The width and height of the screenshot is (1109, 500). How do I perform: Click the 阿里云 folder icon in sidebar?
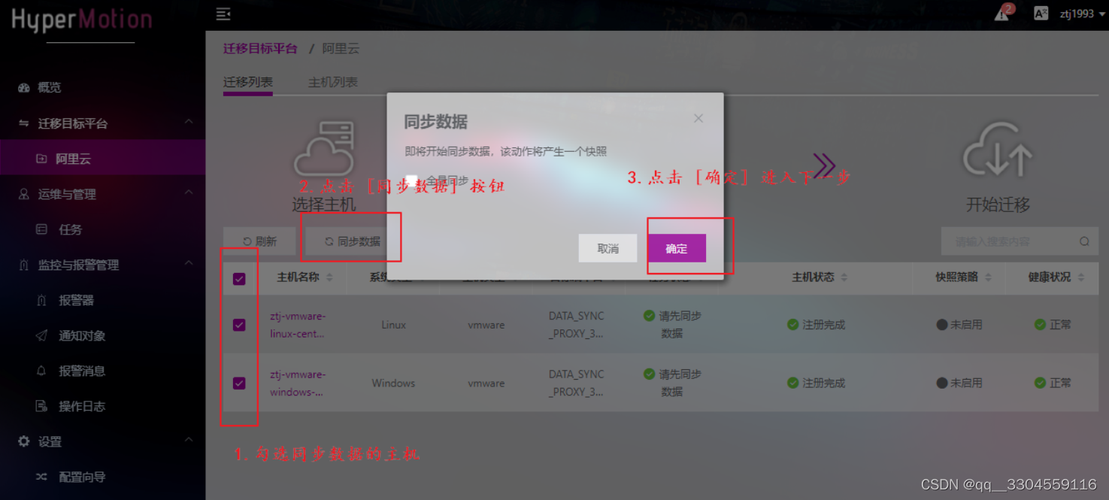[42, 159]
